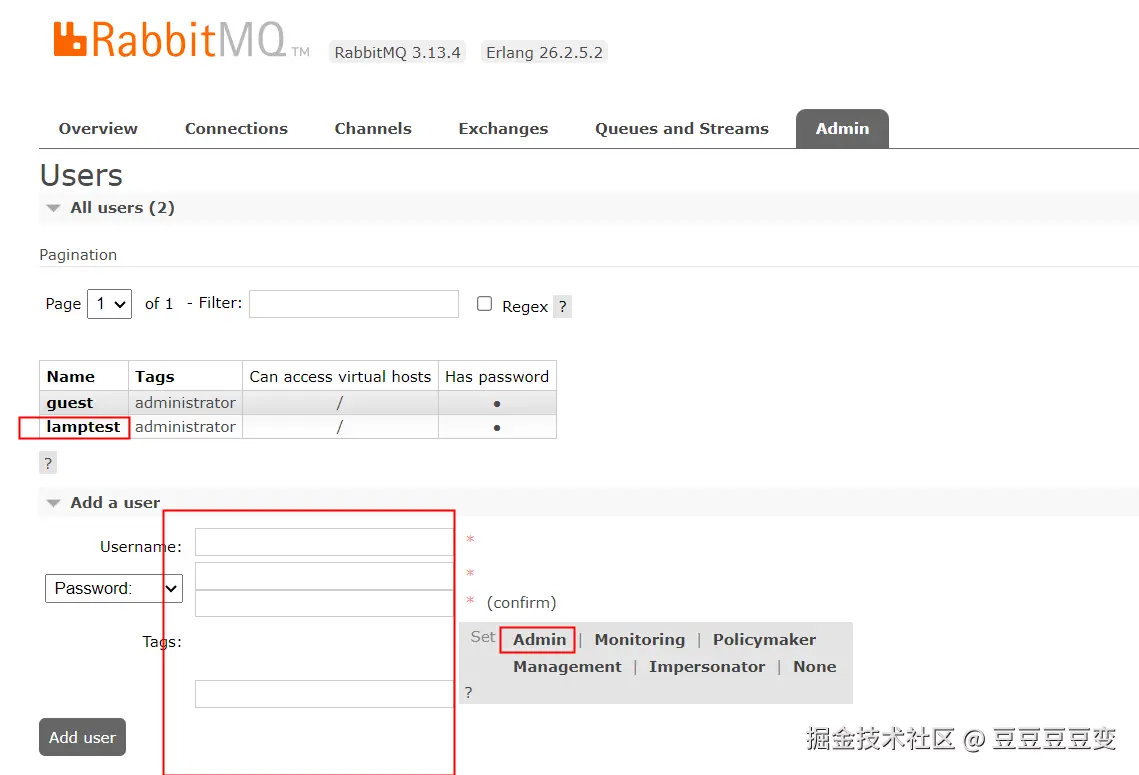The image size is (1139, 775).
Task: Open the lamptest user link
Action: tap(83, 427)
